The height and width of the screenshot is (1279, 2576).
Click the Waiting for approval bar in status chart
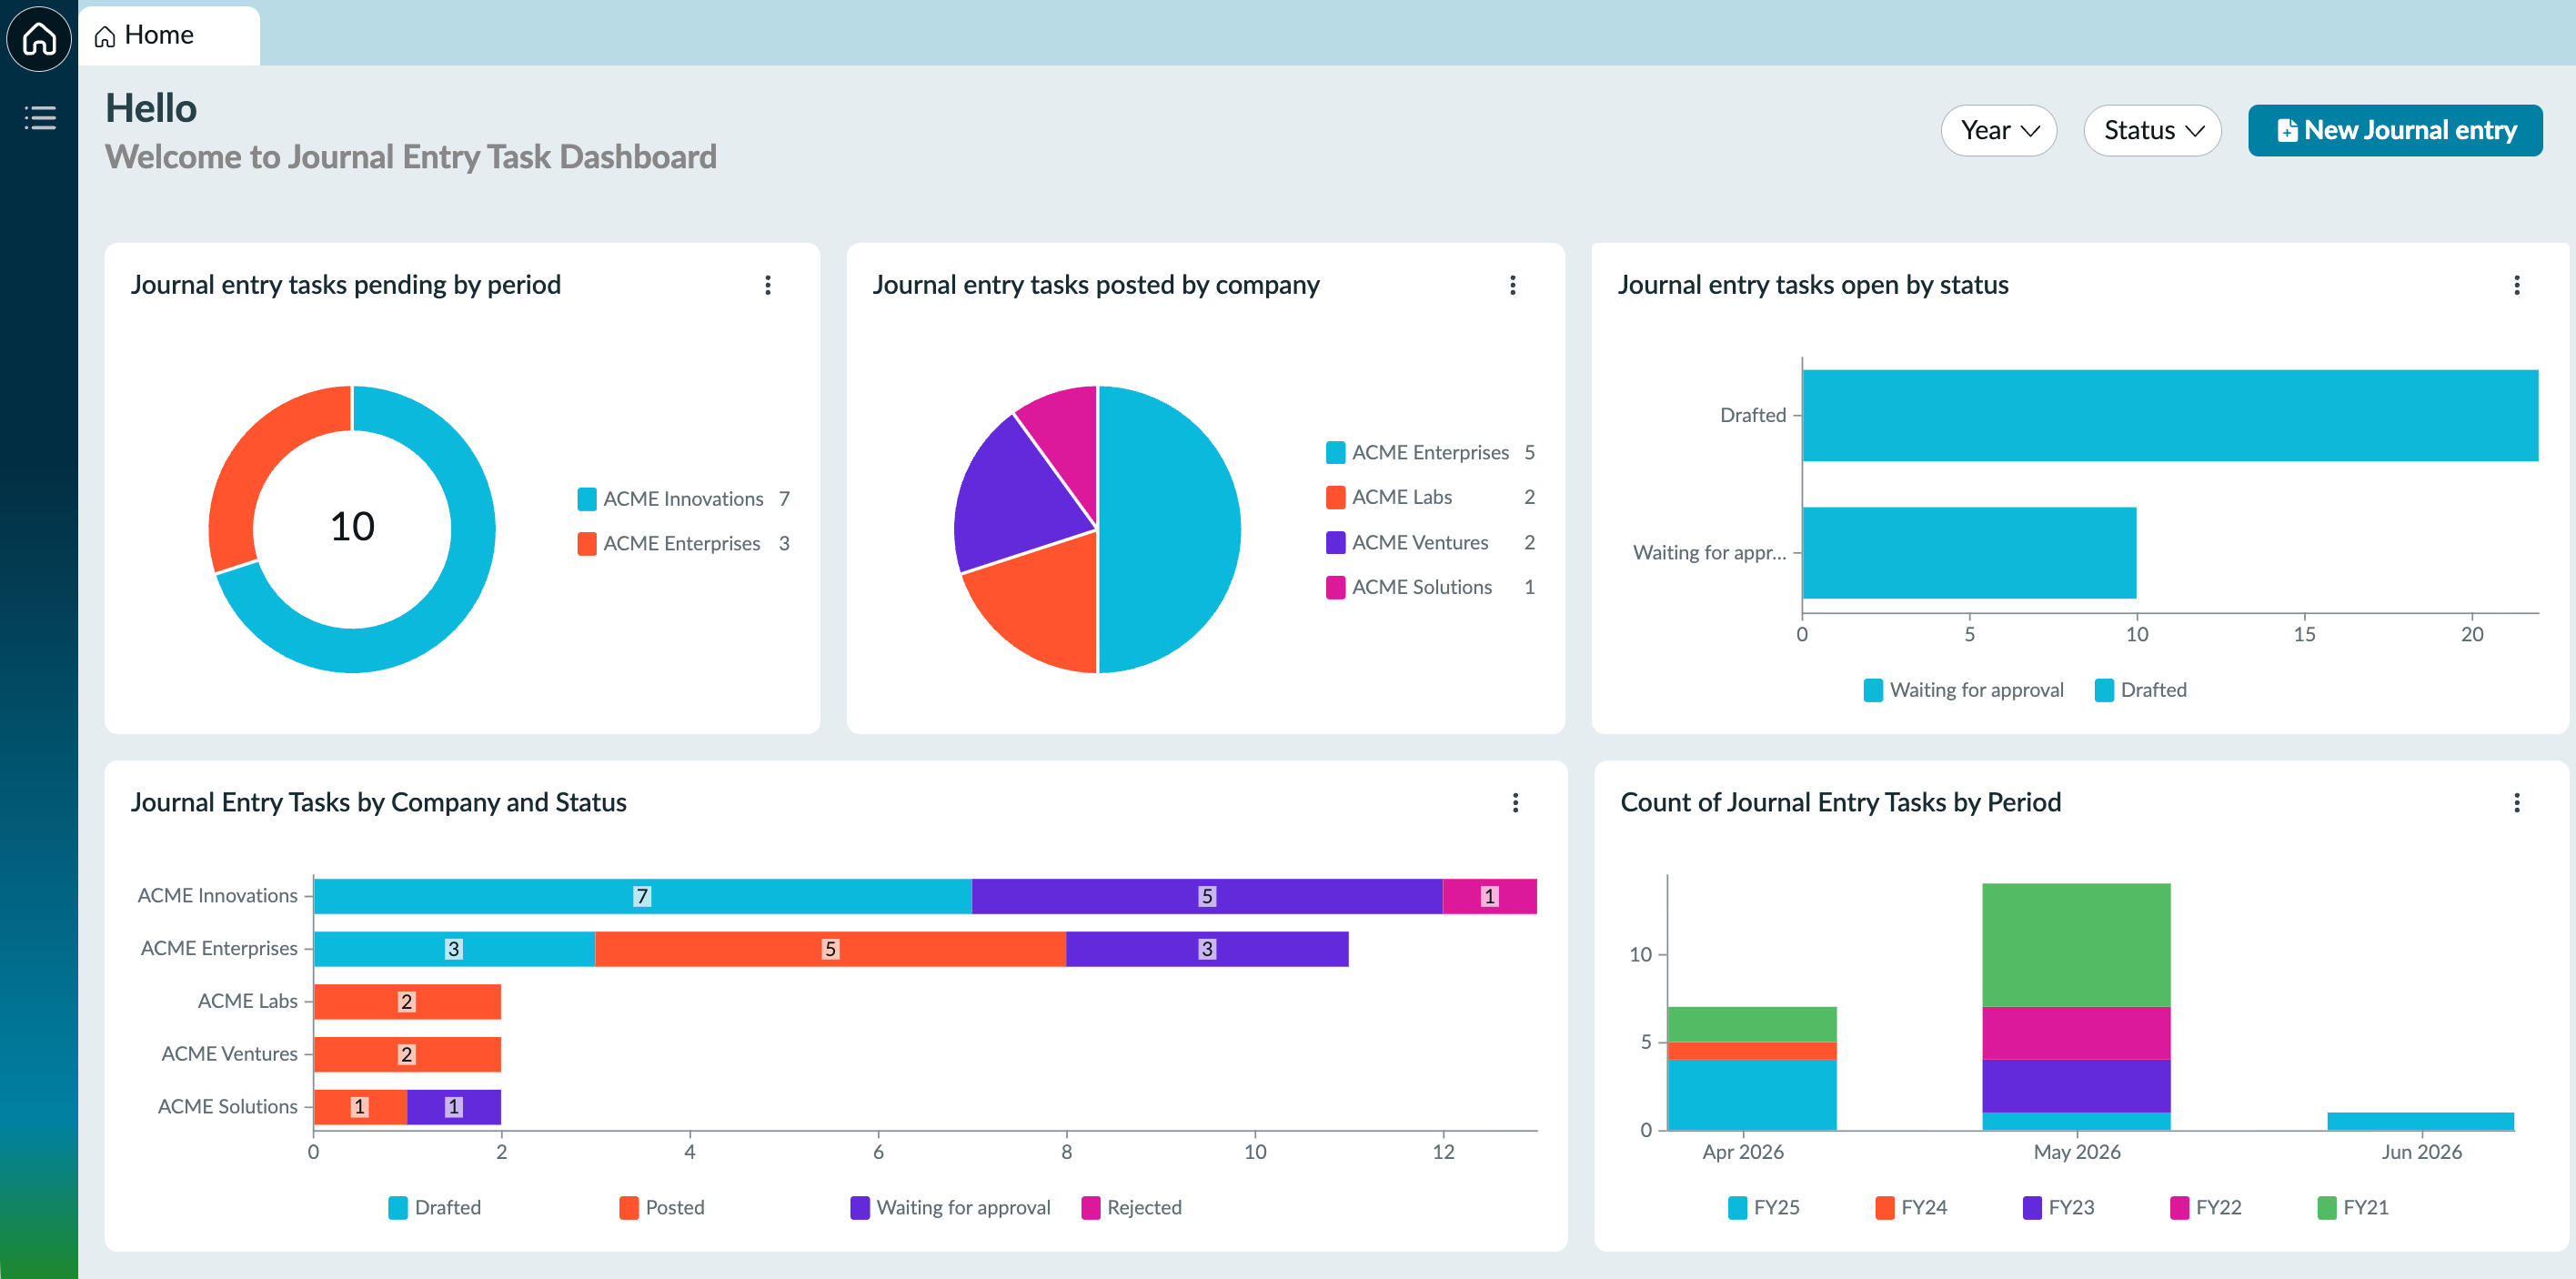[x=1969, y=552]
